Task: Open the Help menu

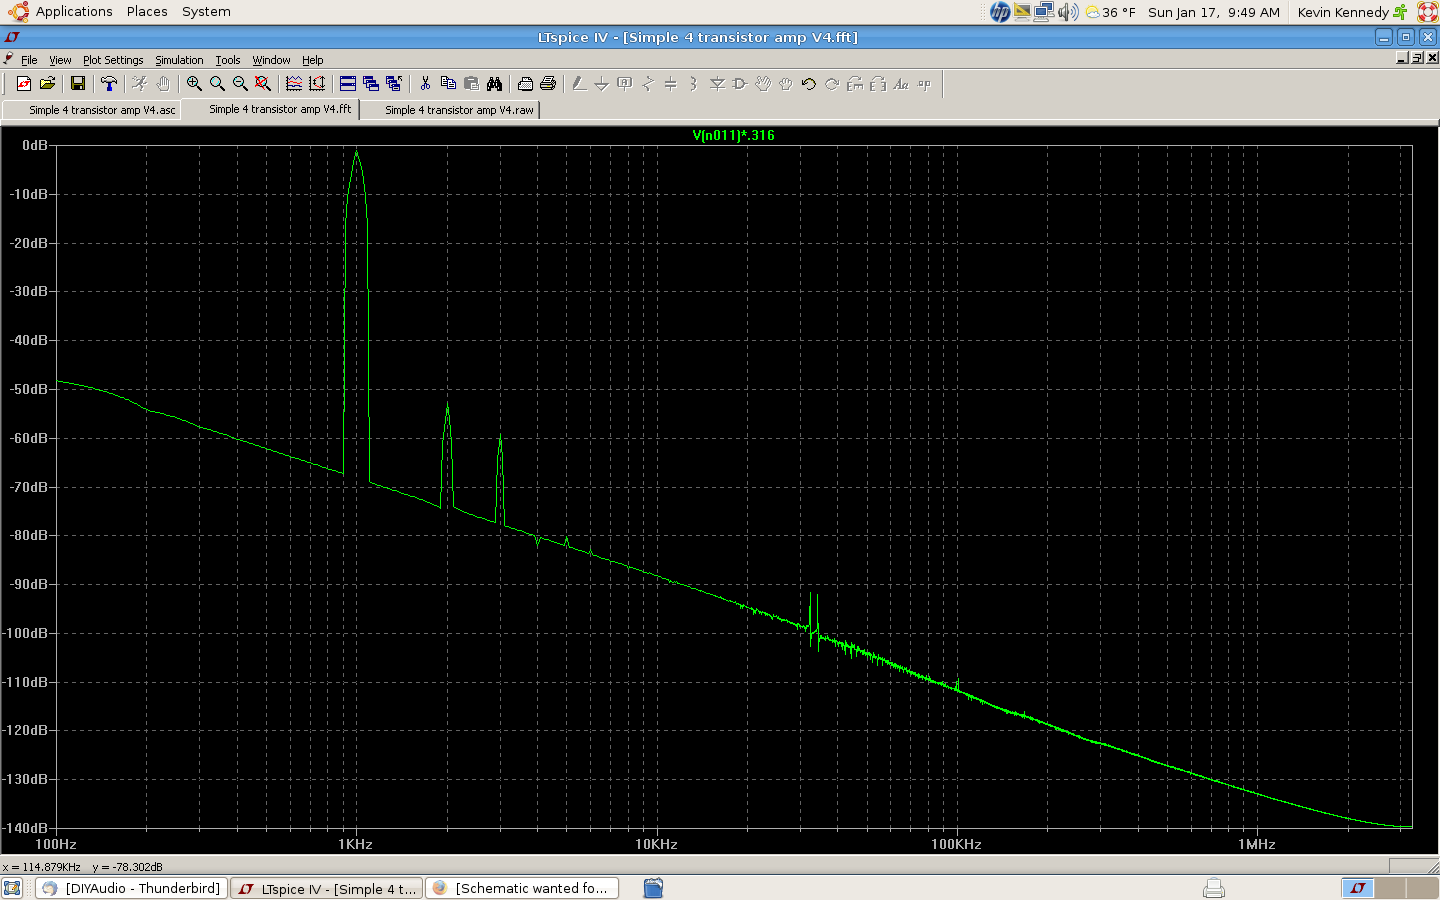Action: [x=313, y=60]
